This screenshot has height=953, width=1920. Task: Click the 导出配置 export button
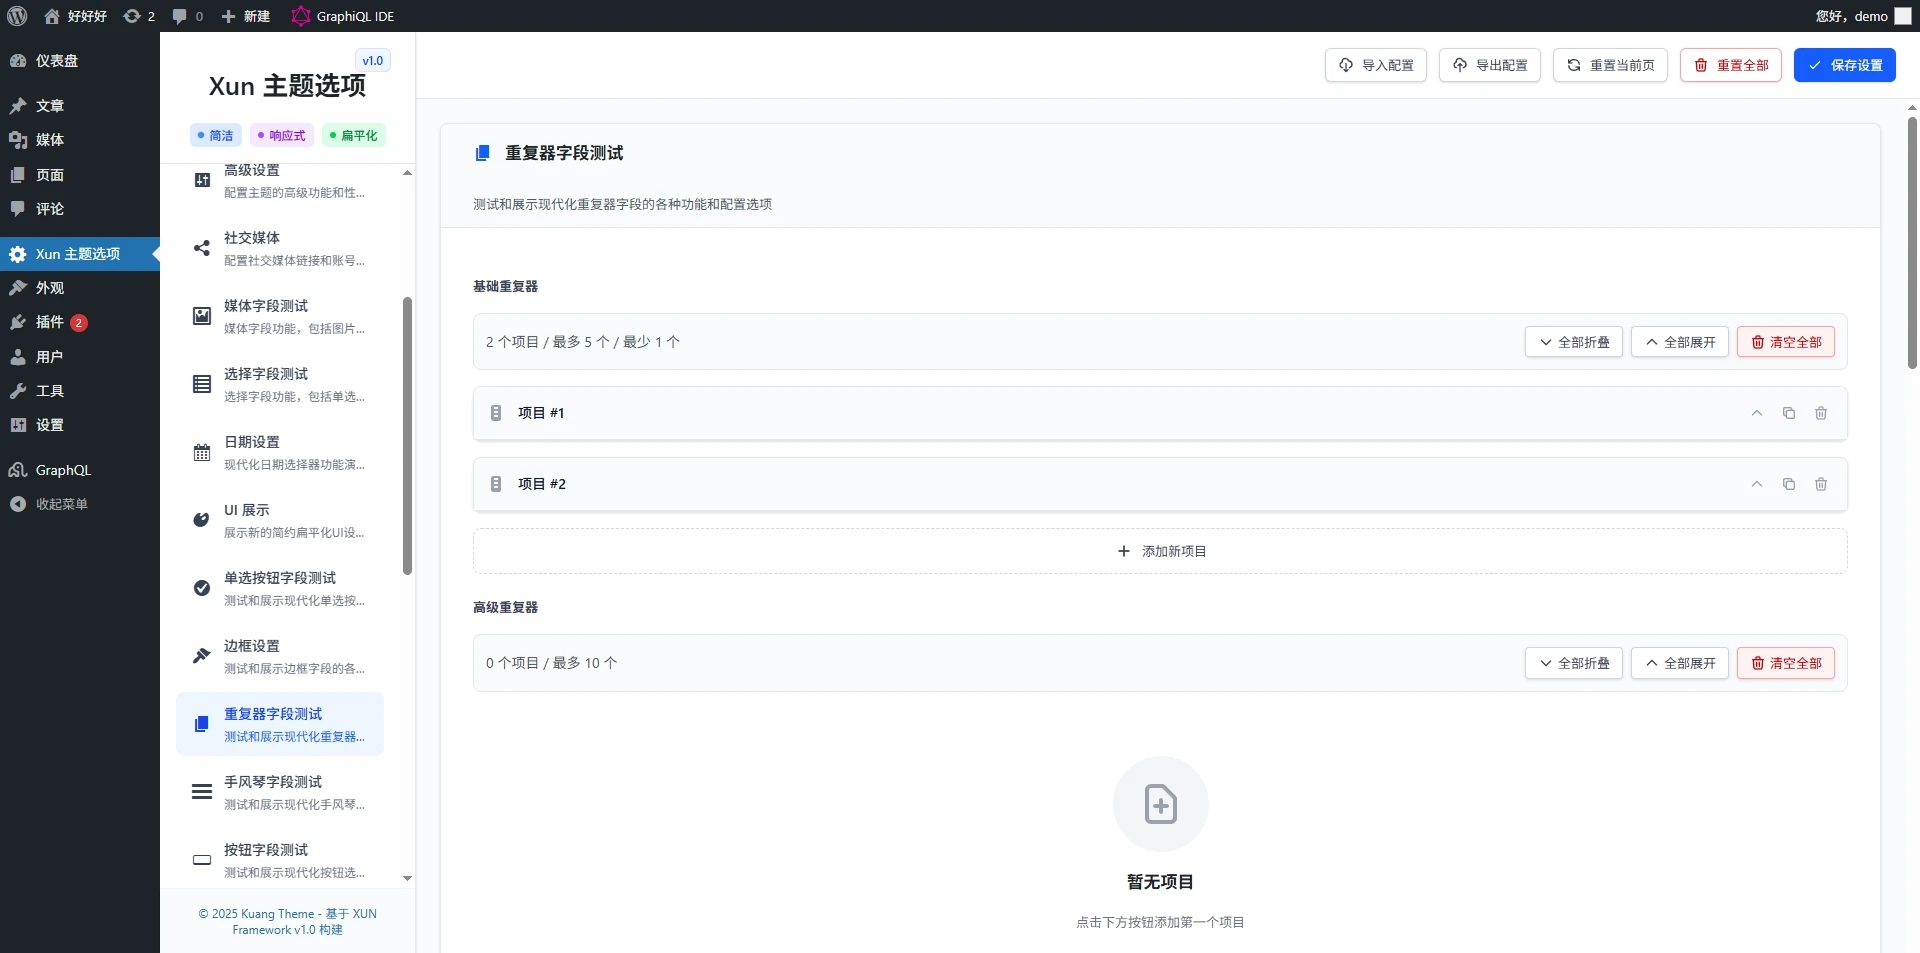pos(1490,65)
